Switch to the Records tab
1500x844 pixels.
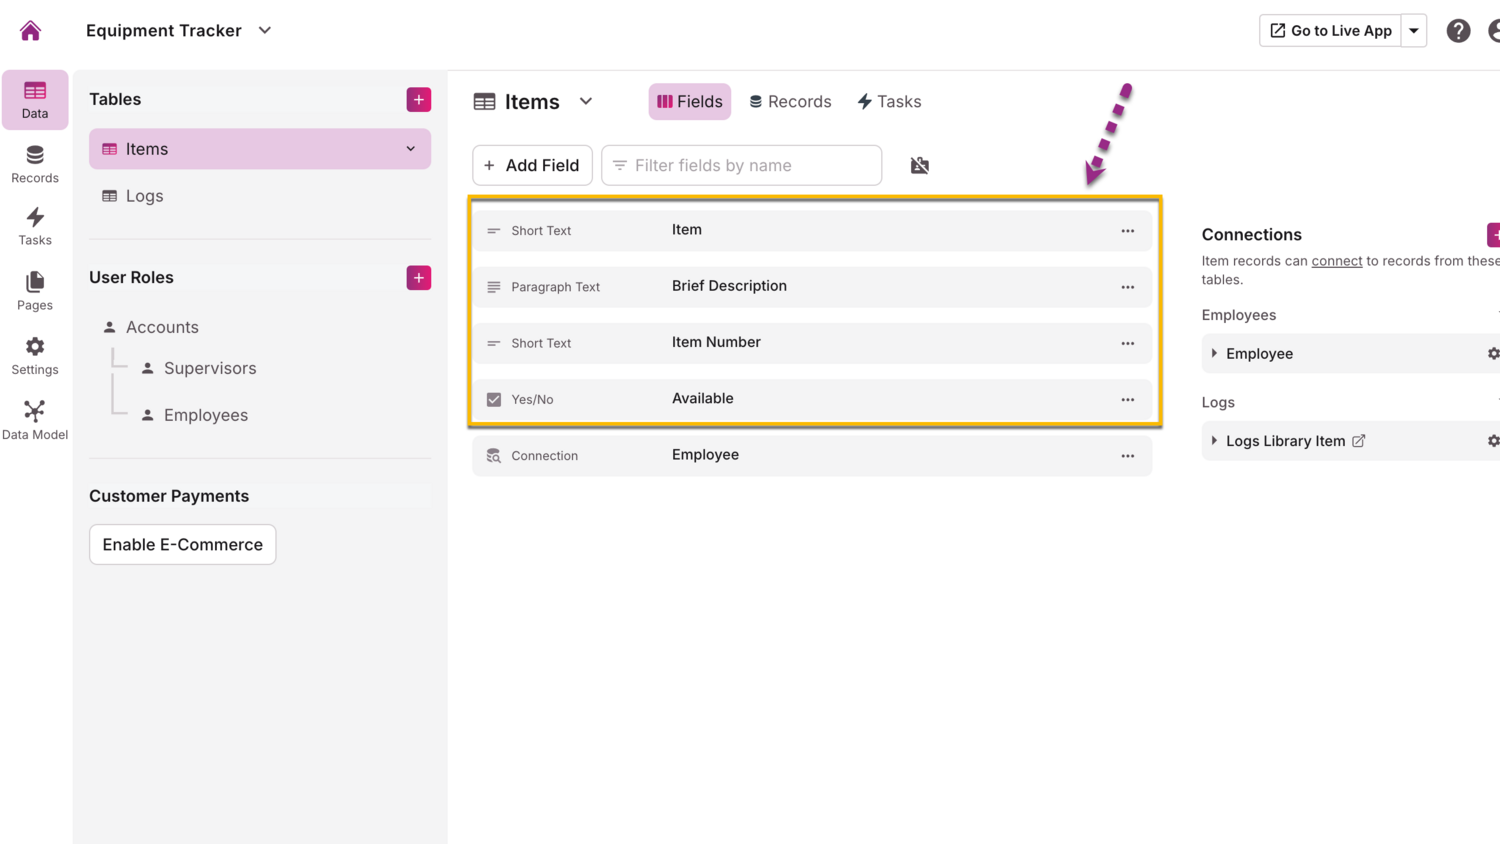790,102
